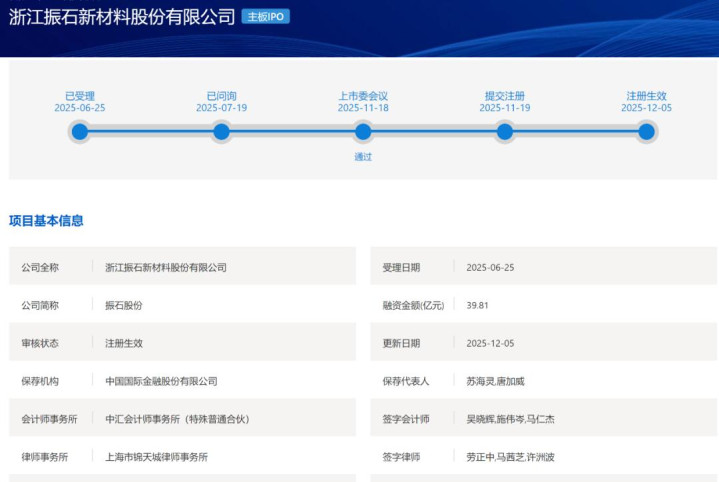Click law firm 上海市锦天城律师事务所 value
719x482 pixels.
(x=156, y=457)
